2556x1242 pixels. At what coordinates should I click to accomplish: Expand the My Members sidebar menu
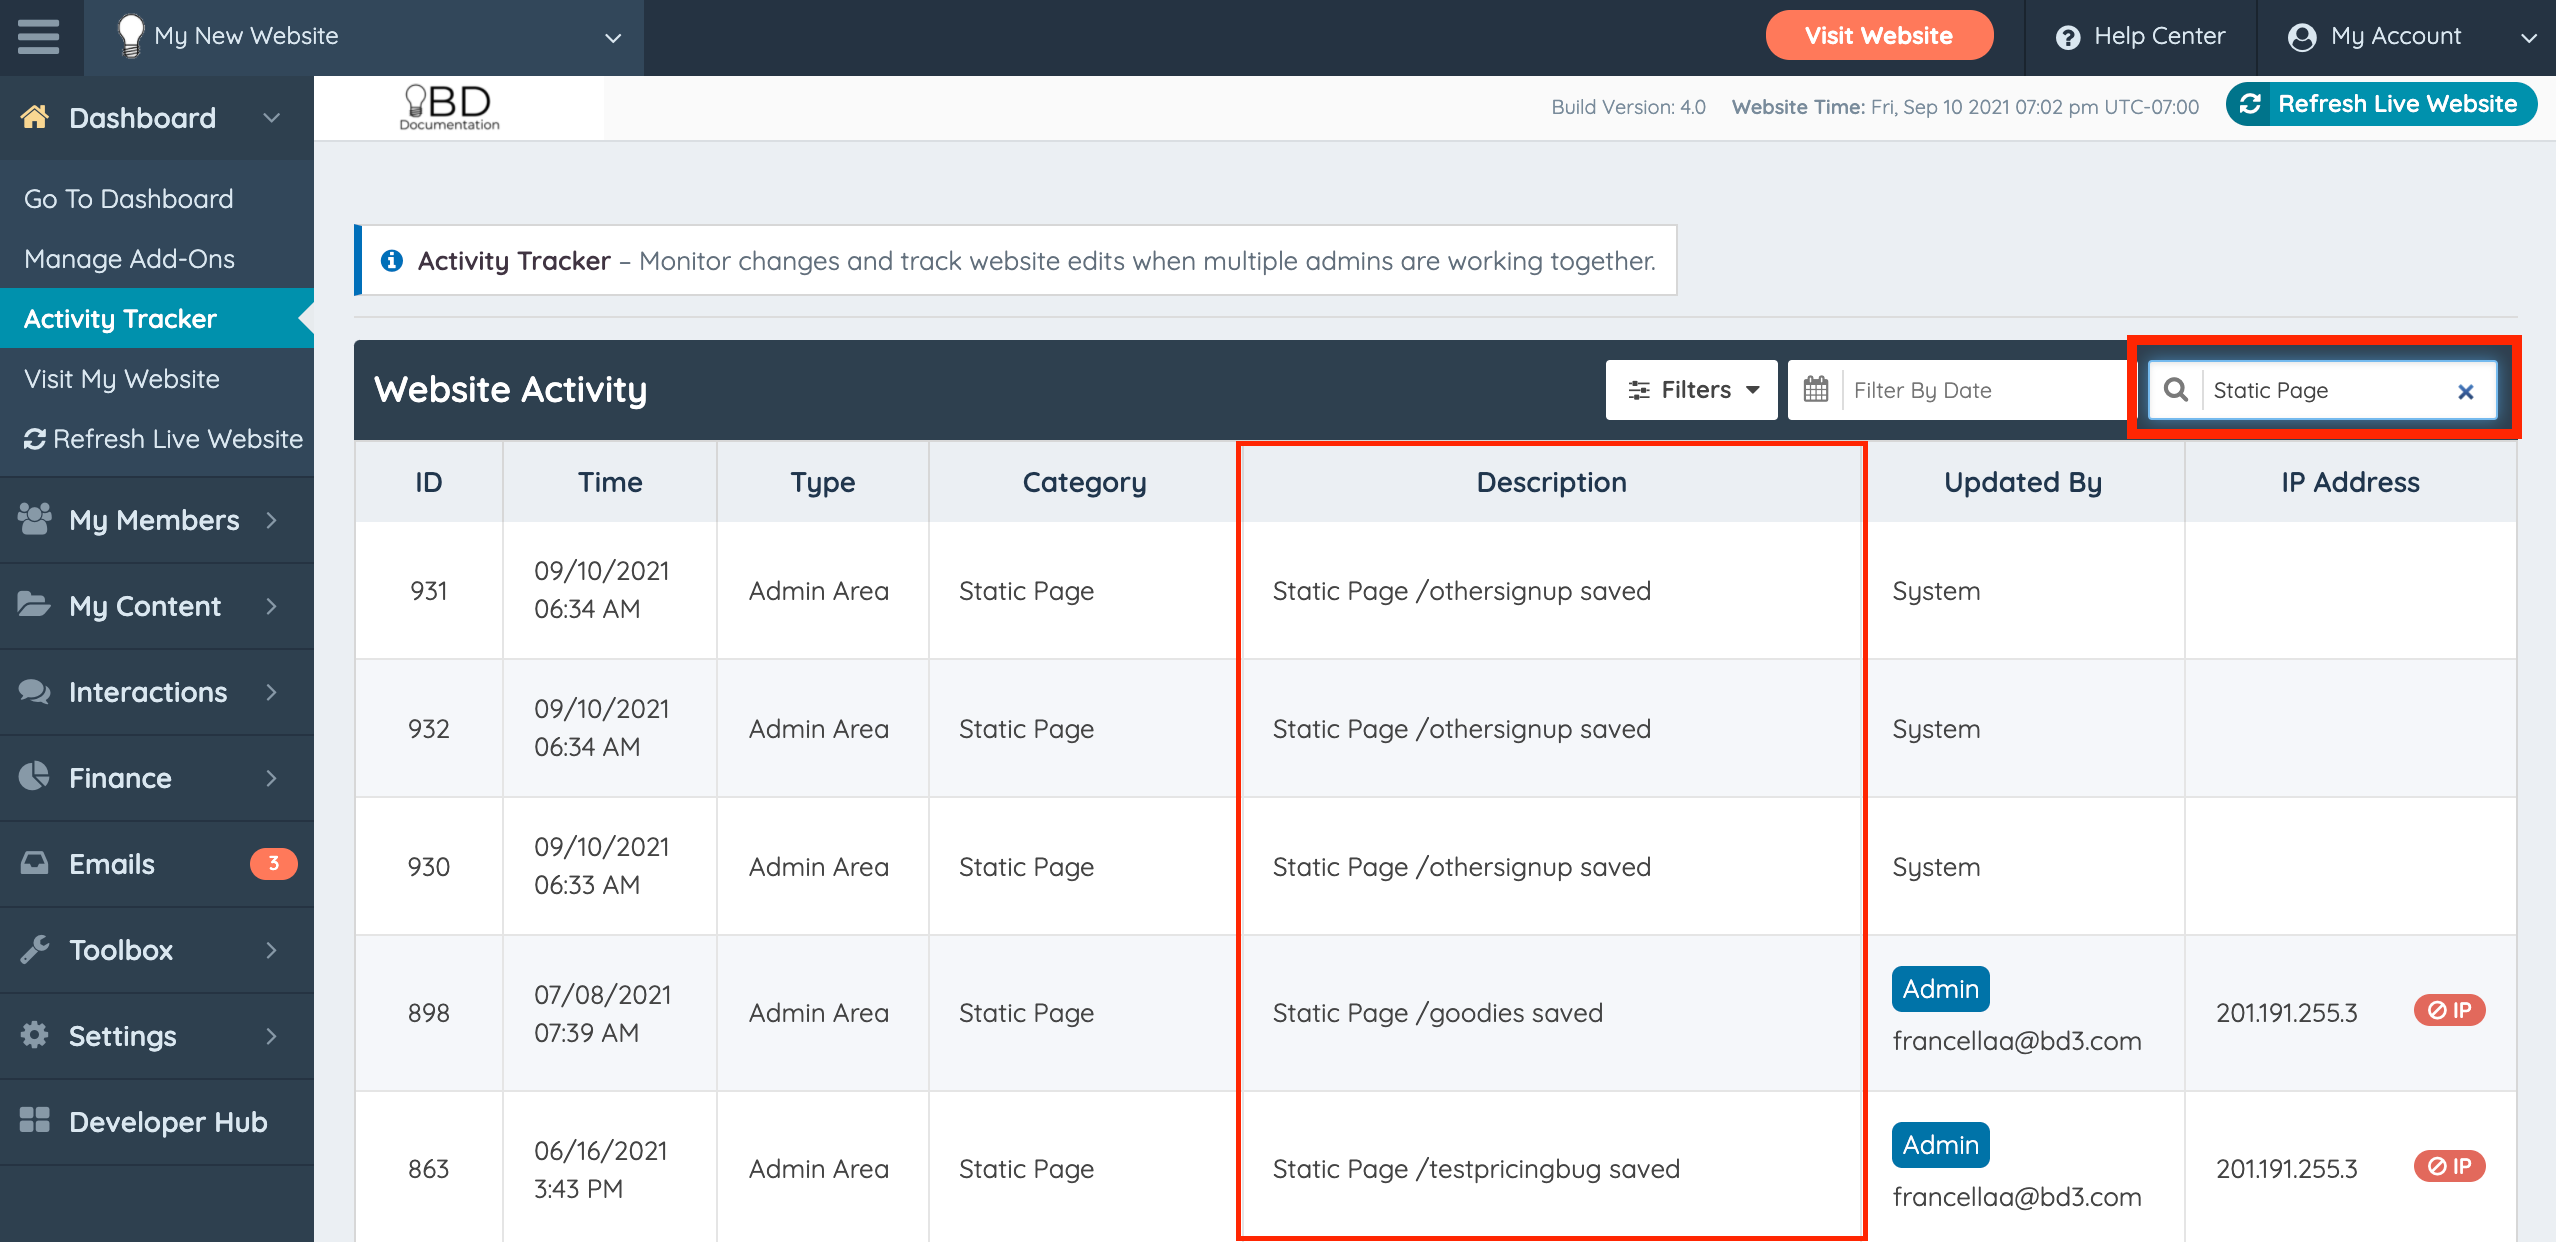coord(156,520)
